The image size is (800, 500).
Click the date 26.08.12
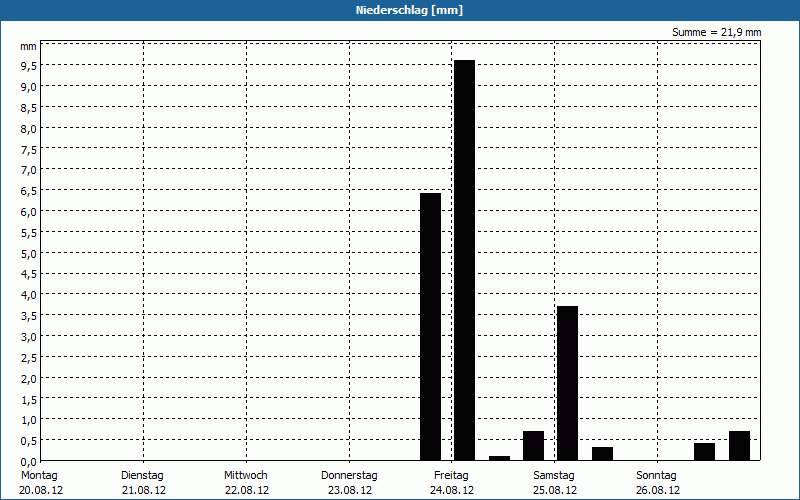[658, 490]
